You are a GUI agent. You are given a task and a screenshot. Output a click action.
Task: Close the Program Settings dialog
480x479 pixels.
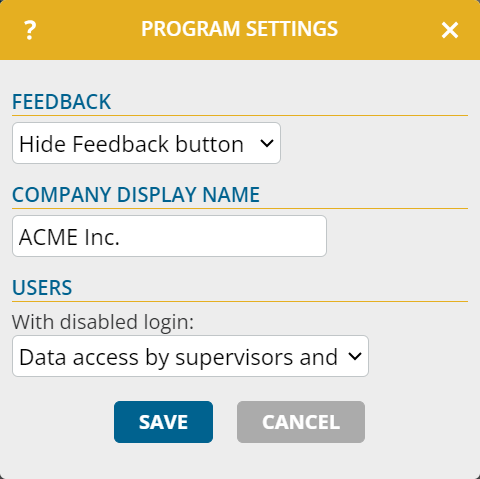pos(450,30)
